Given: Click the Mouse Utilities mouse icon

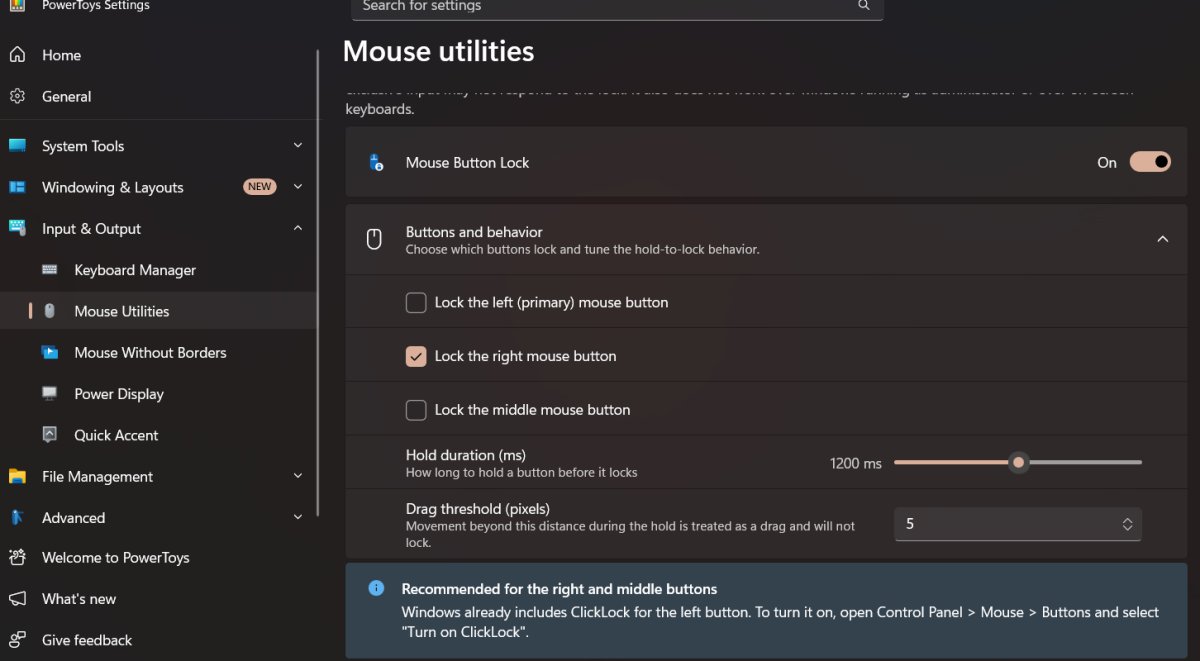Looking at the screenshot, I should pyautogui.click(x=50, y=311).
